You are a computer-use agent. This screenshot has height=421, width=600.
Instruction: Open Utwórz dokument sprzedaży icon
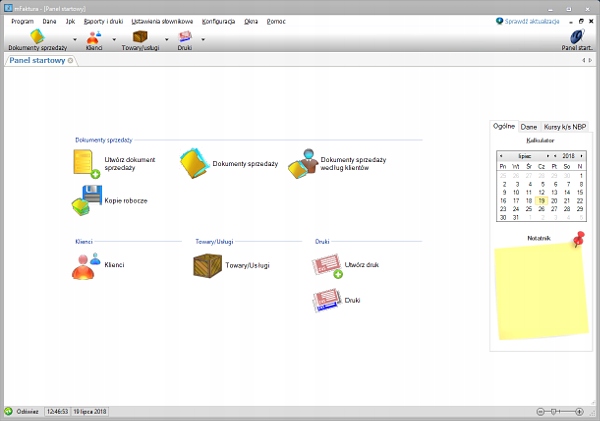pos(87,164)
